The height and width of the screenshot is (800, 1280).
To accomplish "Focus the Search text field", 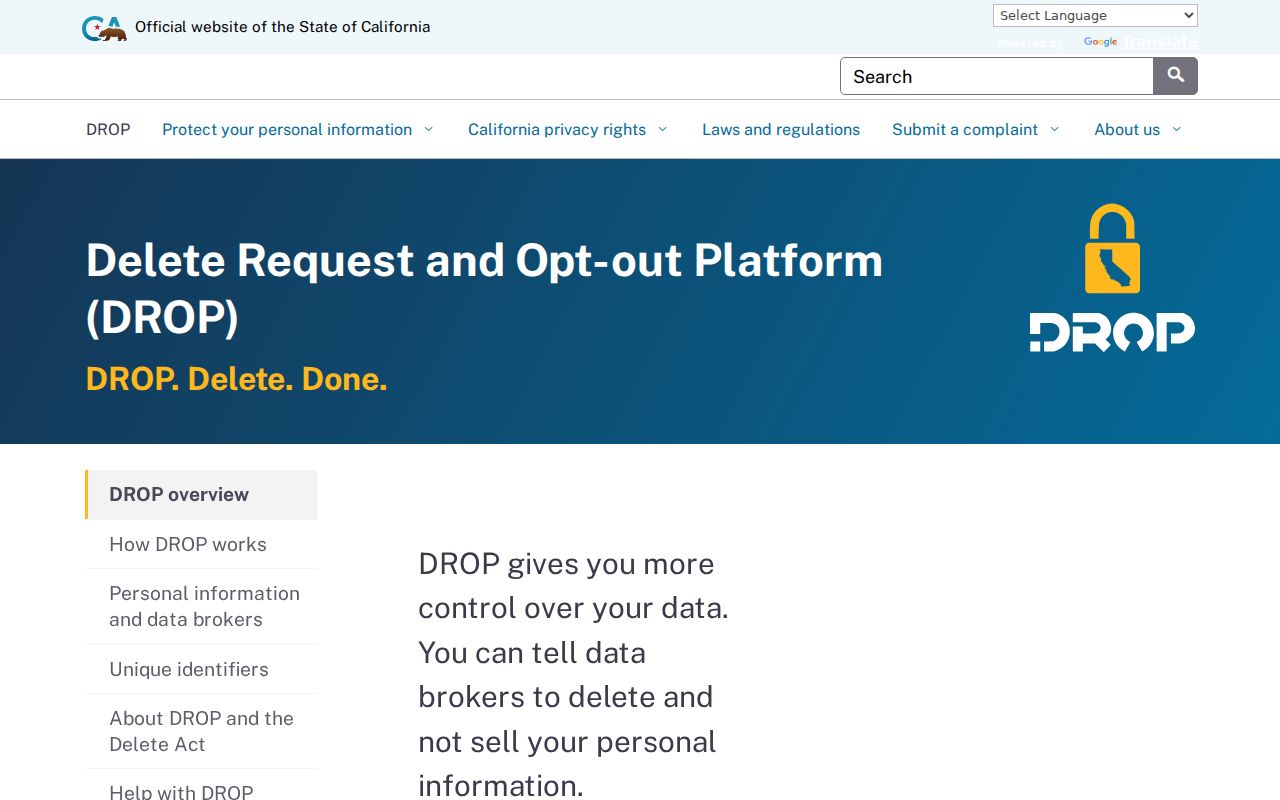I will (997, 76).
